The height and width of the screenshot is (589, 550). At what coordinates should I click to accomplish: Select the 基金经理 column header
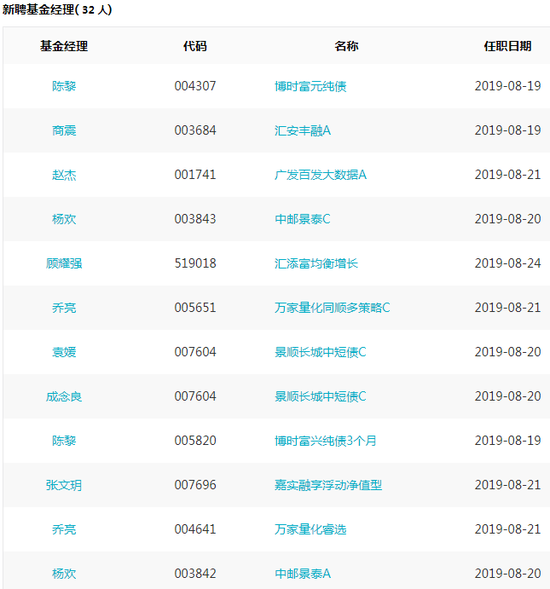coord(64,46)
